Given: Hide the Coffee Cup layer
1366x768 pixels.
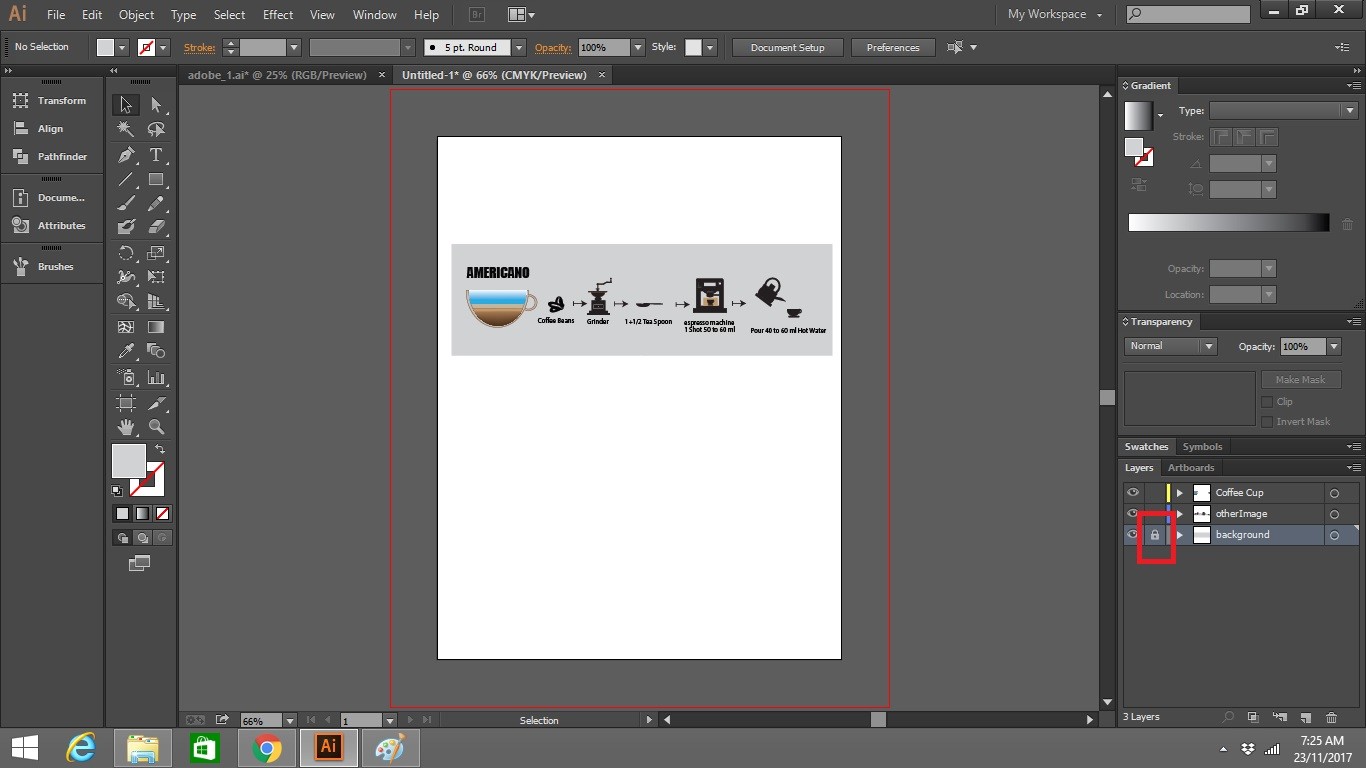Looking at the screenshot, I should 1133,492.
